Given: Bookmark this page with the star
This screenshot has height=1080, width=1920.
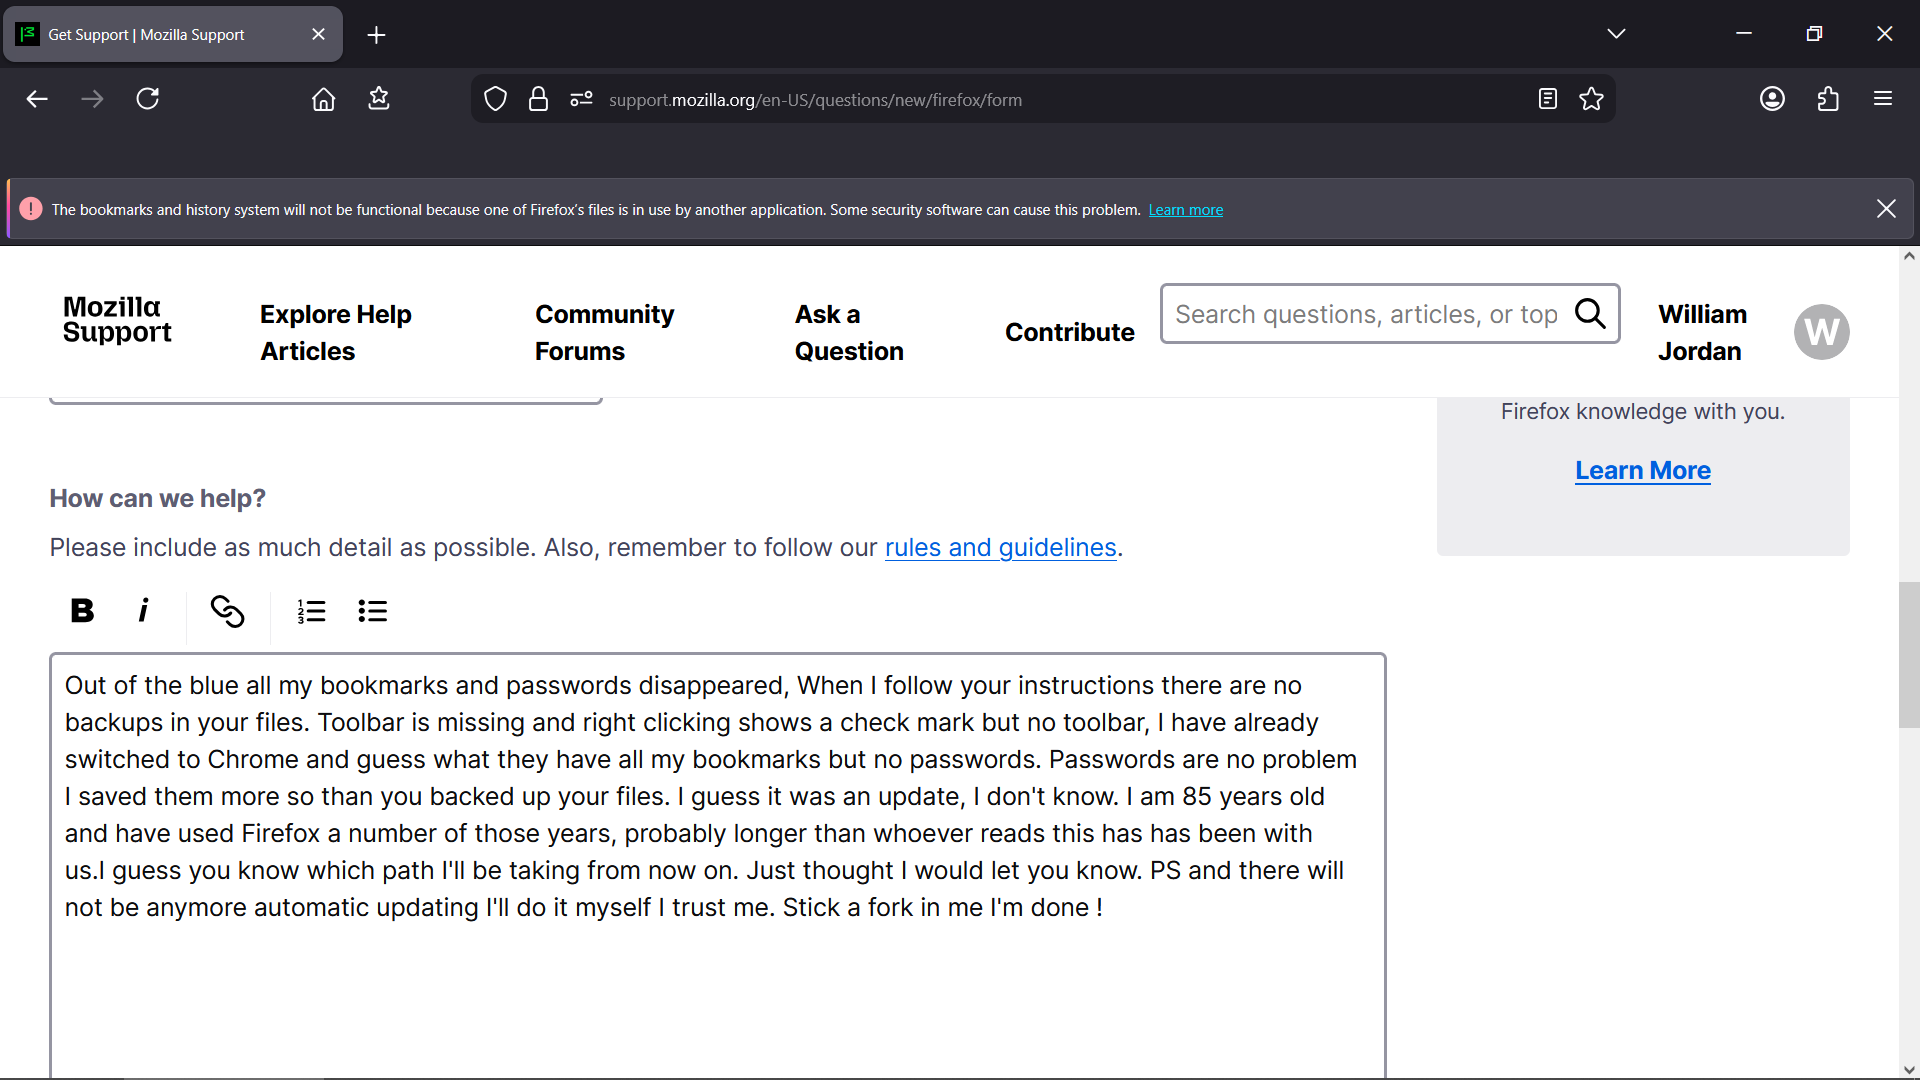Looking at the screenshot, I should [1591, 99].
